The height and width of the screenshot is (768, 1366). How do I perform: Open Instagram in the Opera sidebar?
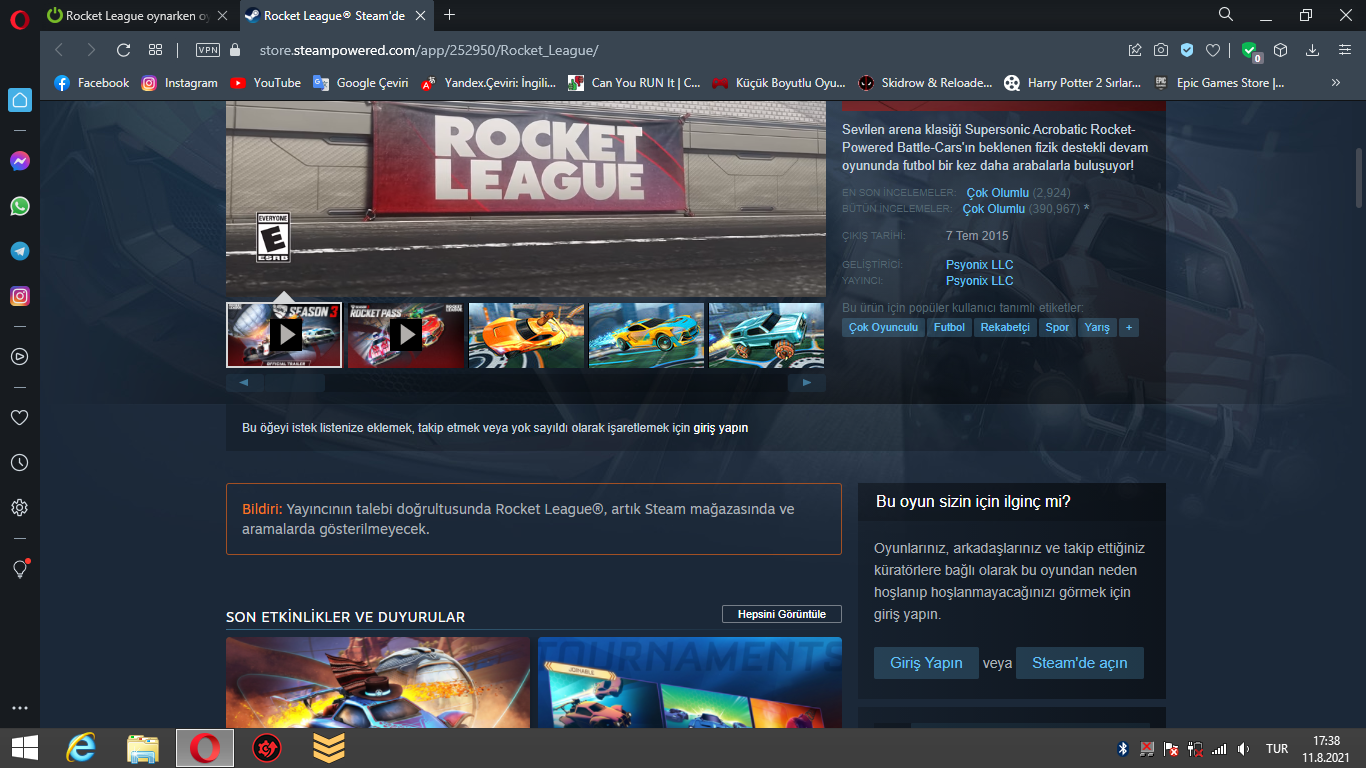(x=19, y=296)
